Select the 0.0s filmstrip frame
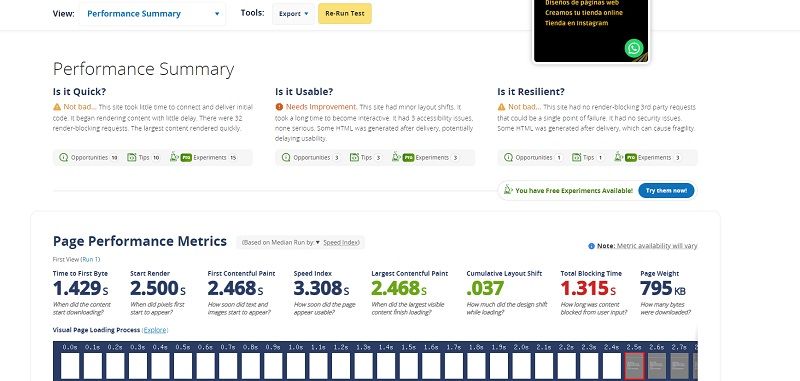800x381 pixels. click(70, 366)
